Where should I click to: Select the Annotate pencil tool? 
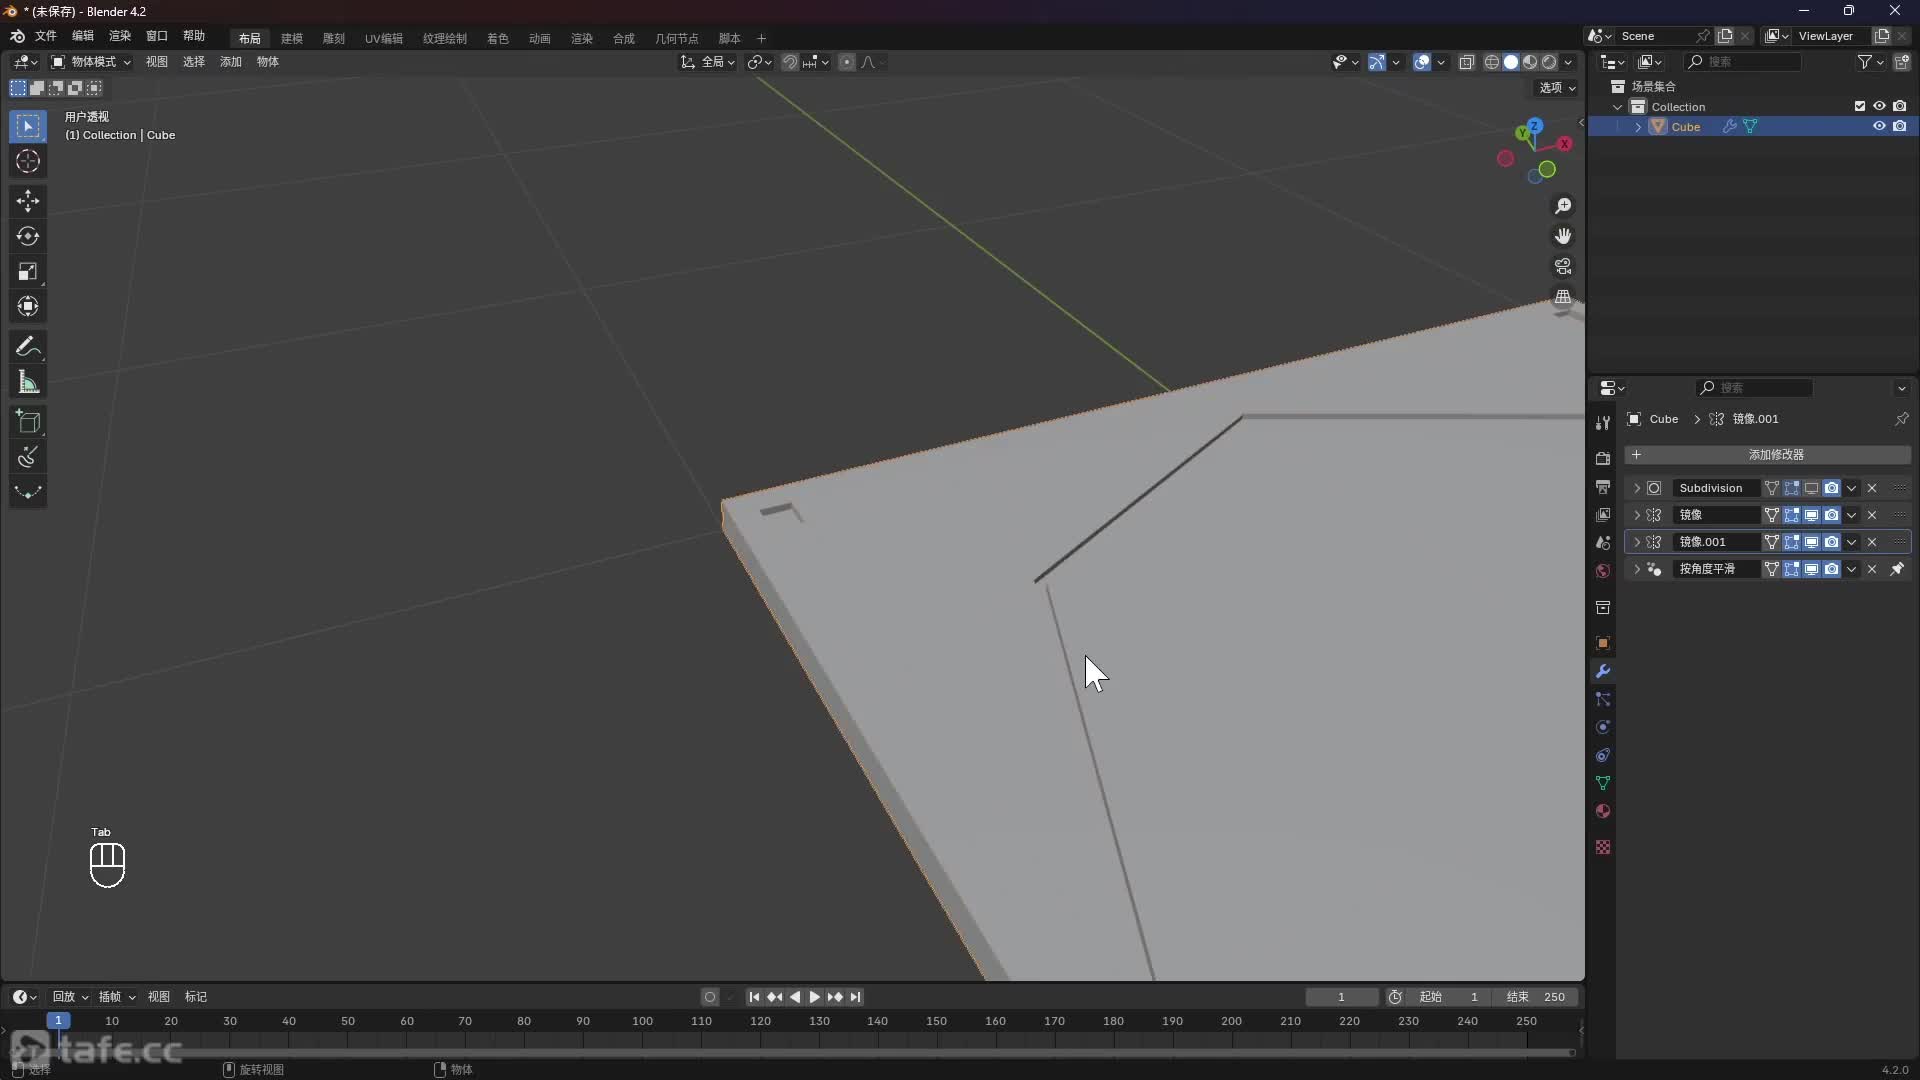[x=28, y=347]
